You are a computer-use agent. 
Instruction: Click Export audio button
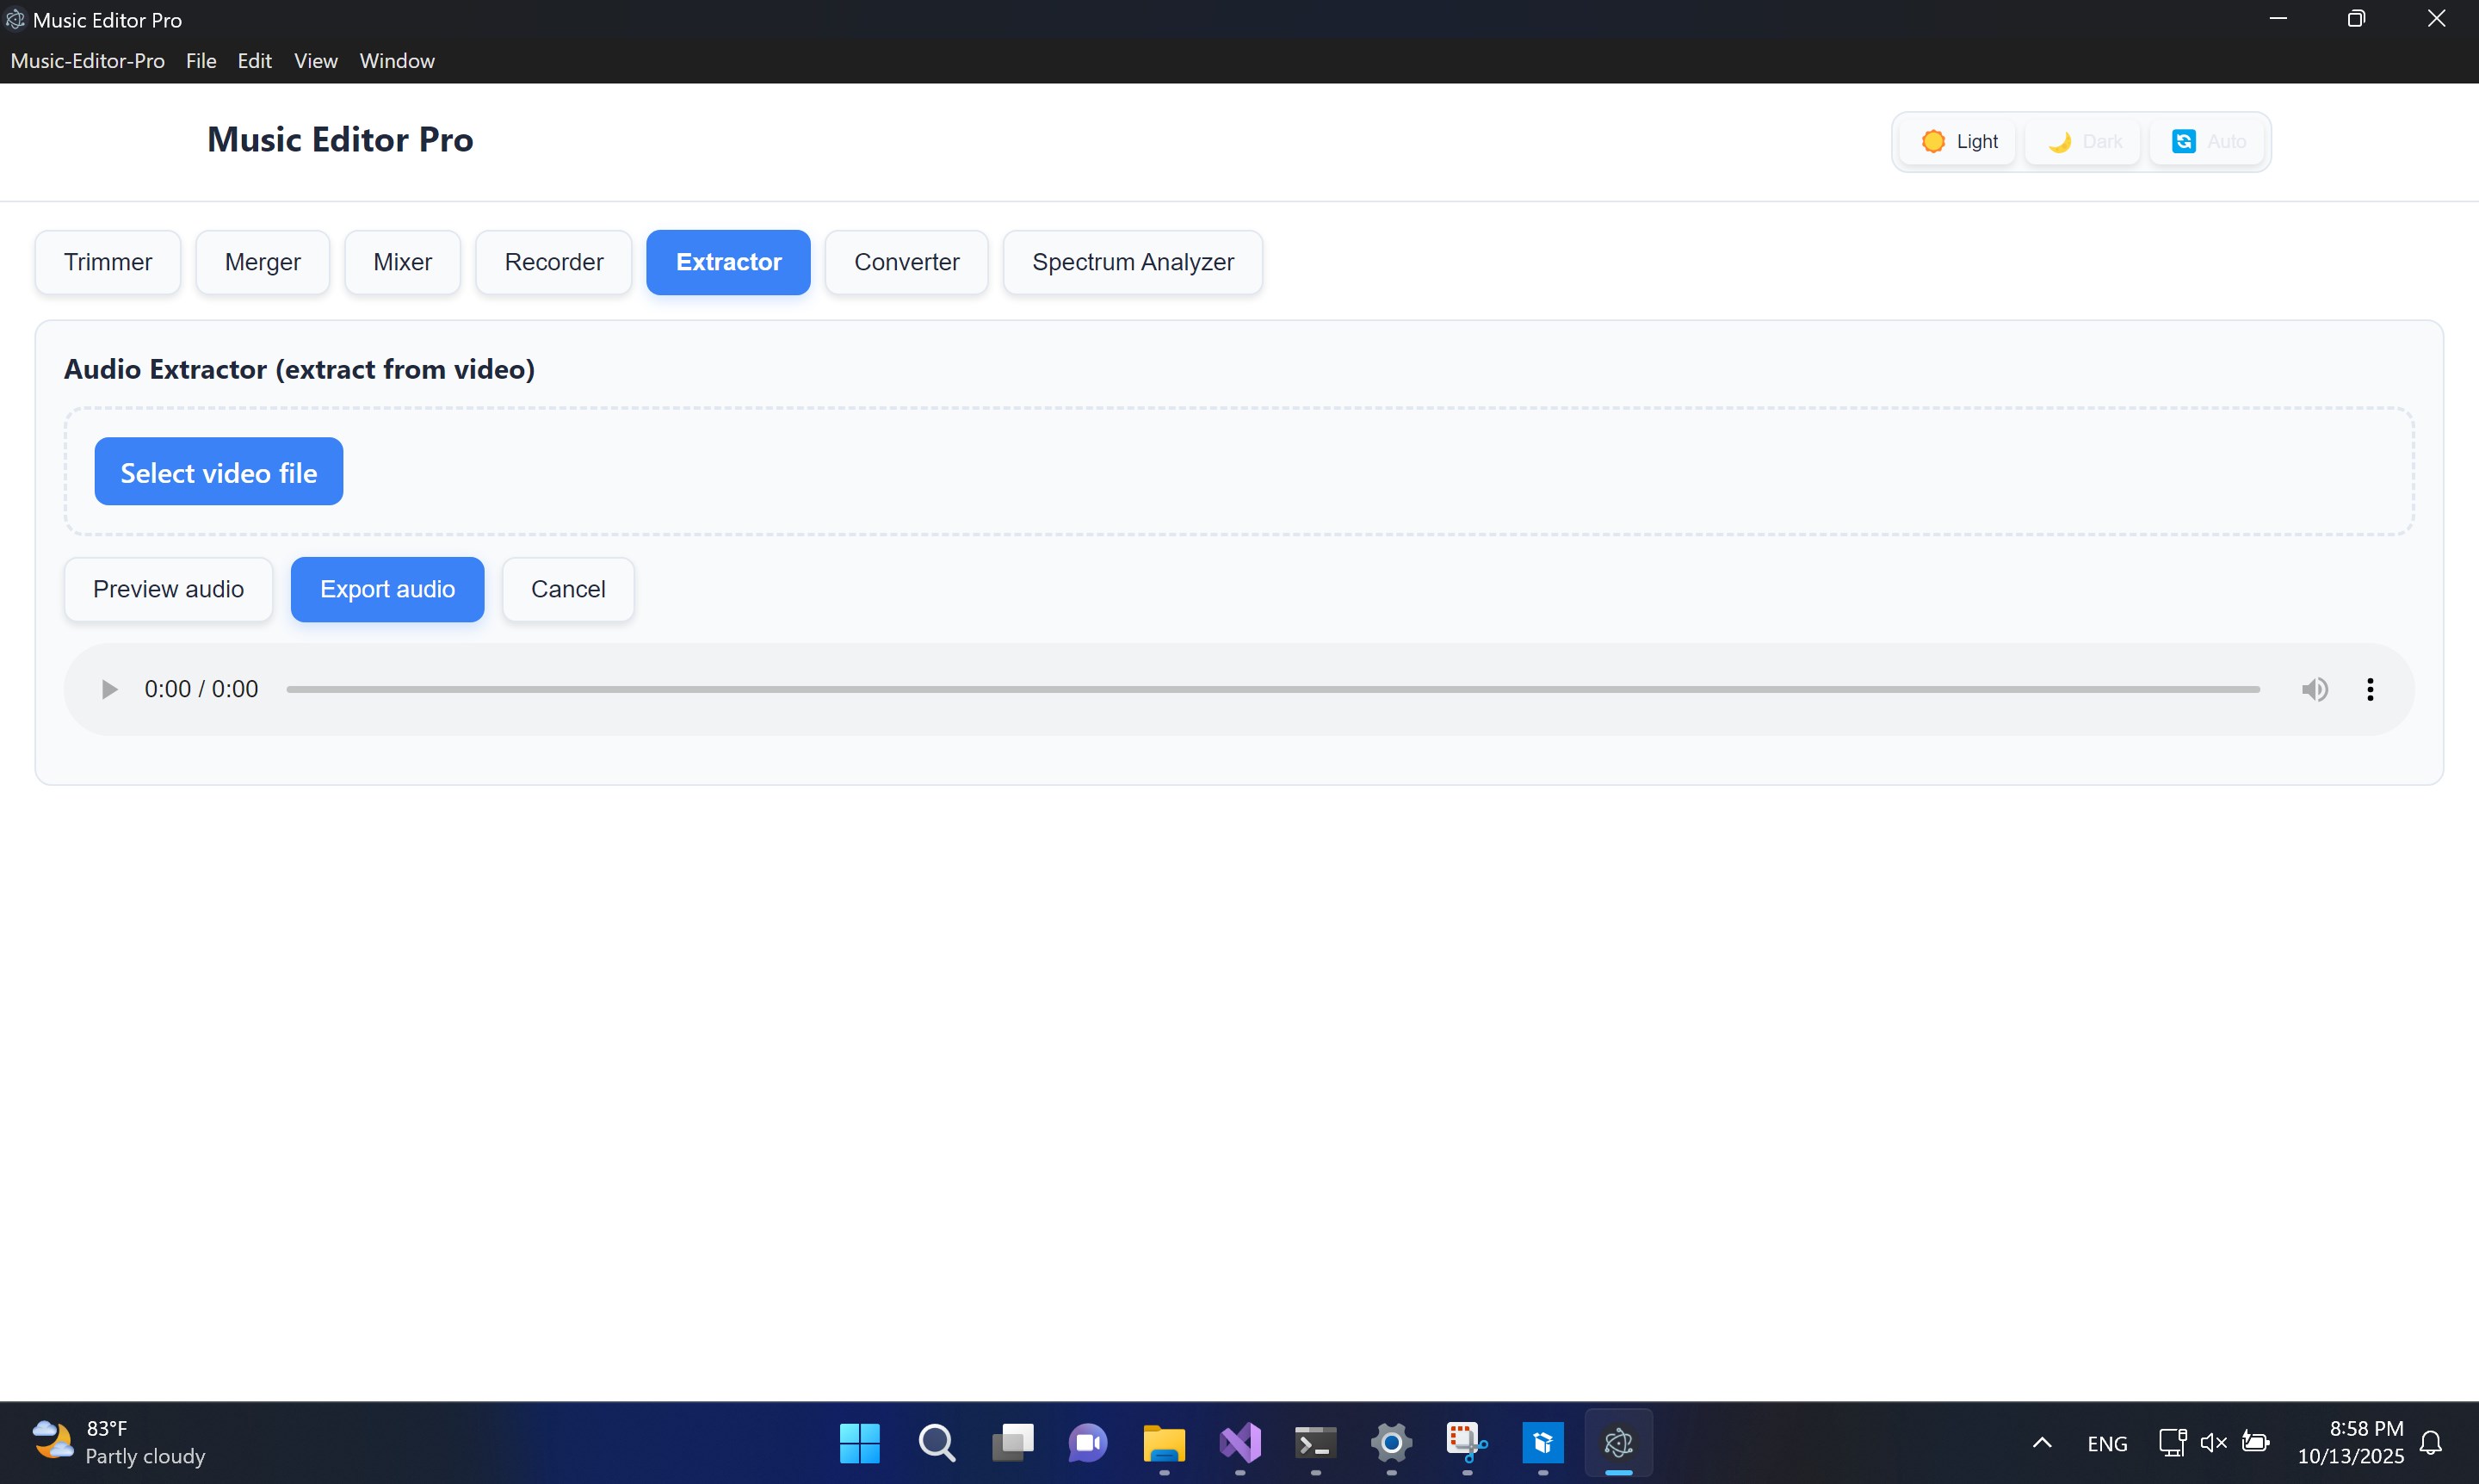(x=388, y=589)
